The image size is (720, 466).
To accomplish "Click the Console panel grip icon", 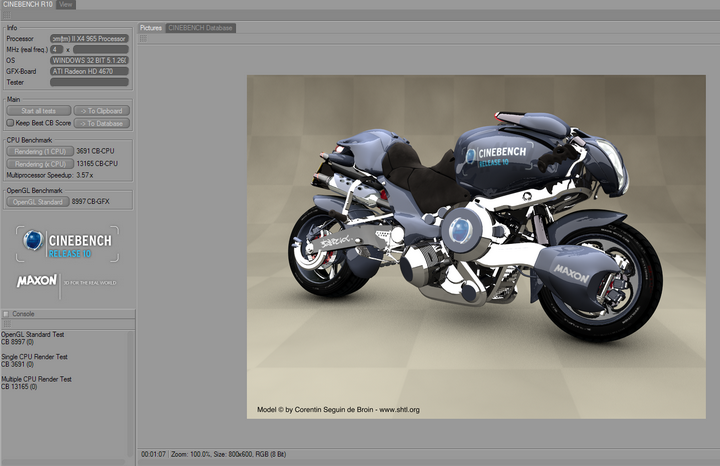I will (7, 324).
